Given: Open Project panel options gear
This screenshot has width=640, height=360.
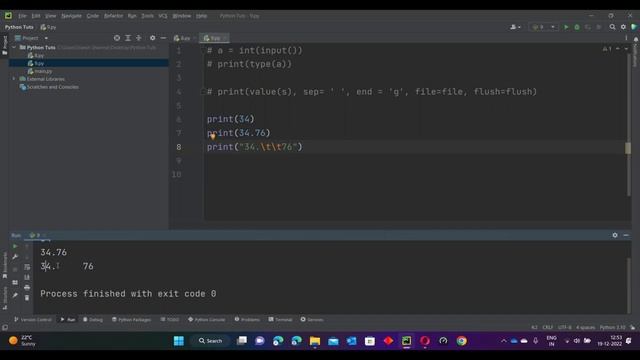Looking at the screenshot, I should click(x=152, y=38).
